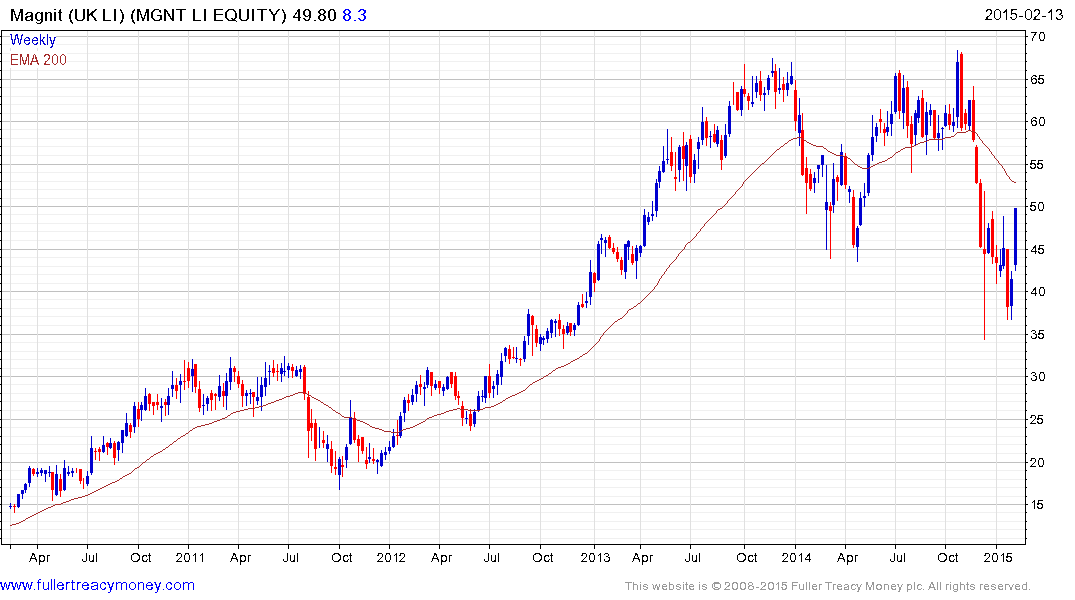Image resolution: width=1075 pixels, height=600 pixels.
Task: Select the 50 price axis label
Action: (x=1037, y=207)
